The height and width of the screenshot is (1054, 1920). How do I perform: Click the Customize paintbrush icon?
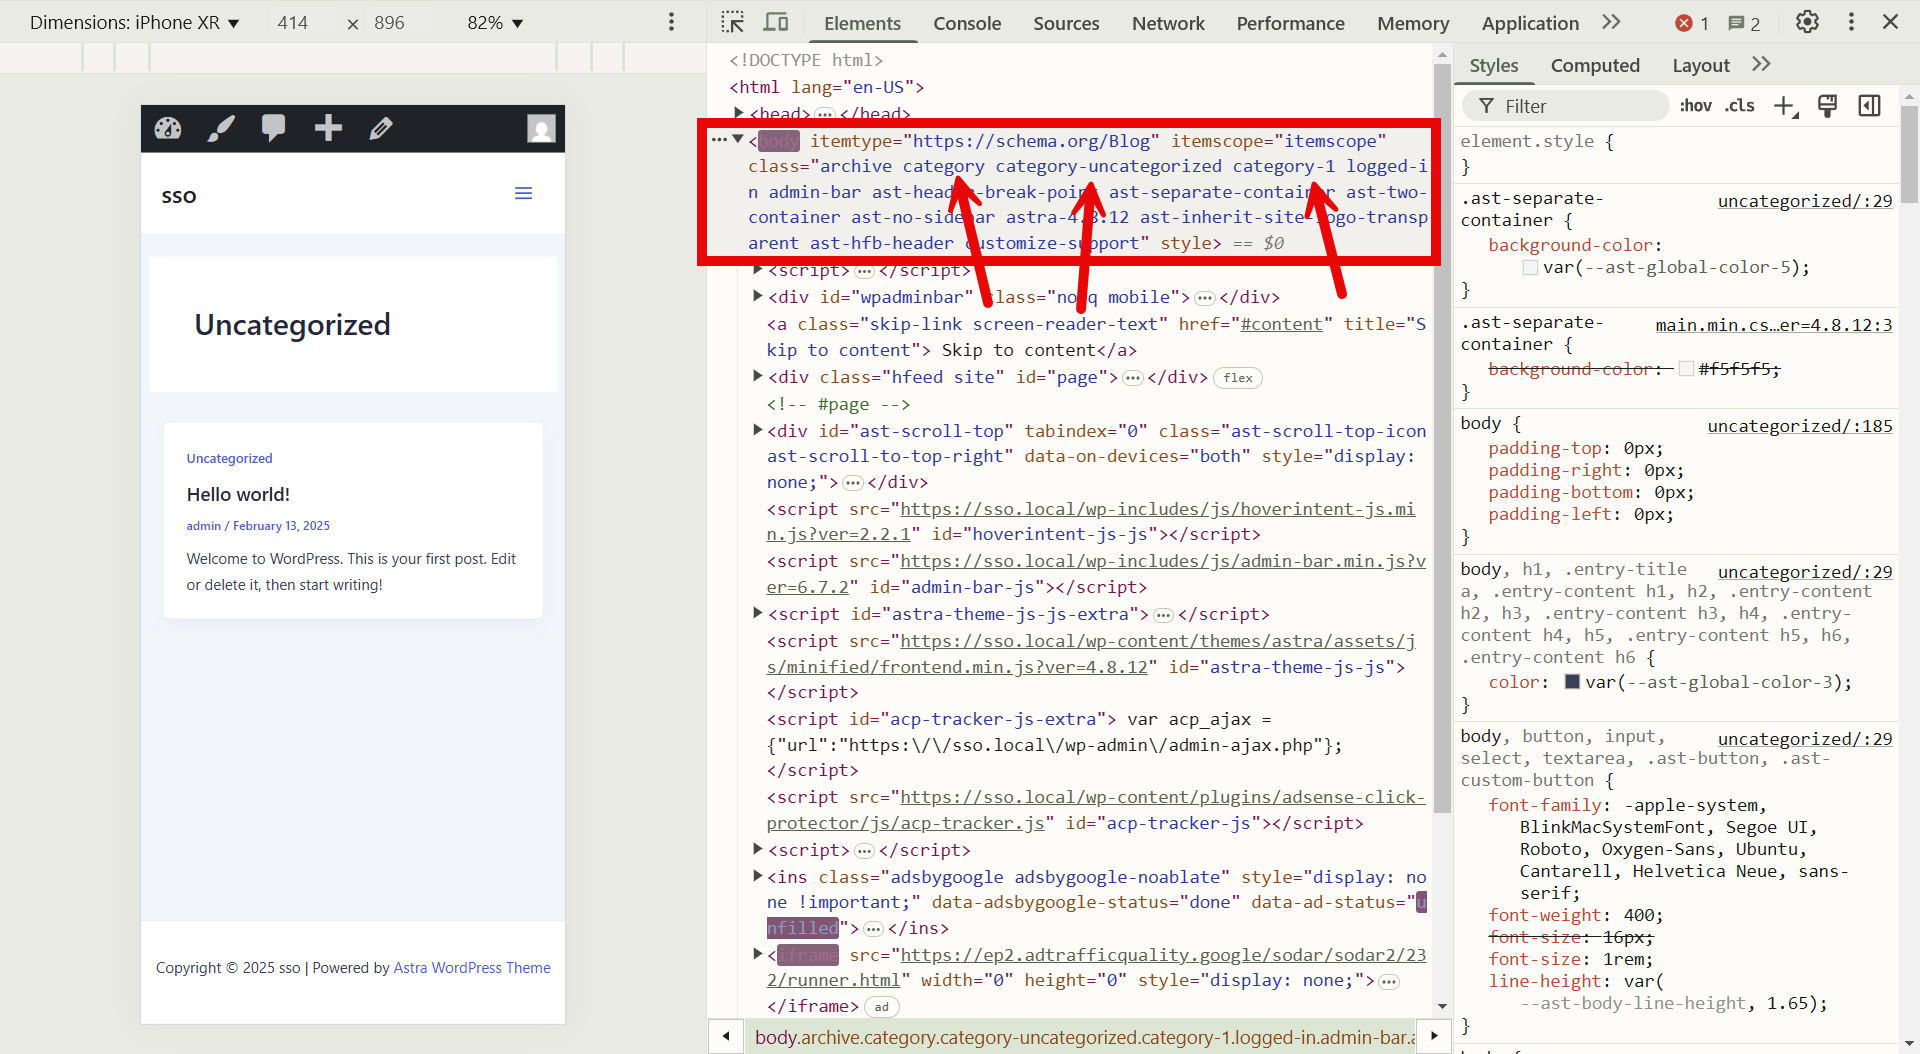pyautogui.click(x=221, y=128)
